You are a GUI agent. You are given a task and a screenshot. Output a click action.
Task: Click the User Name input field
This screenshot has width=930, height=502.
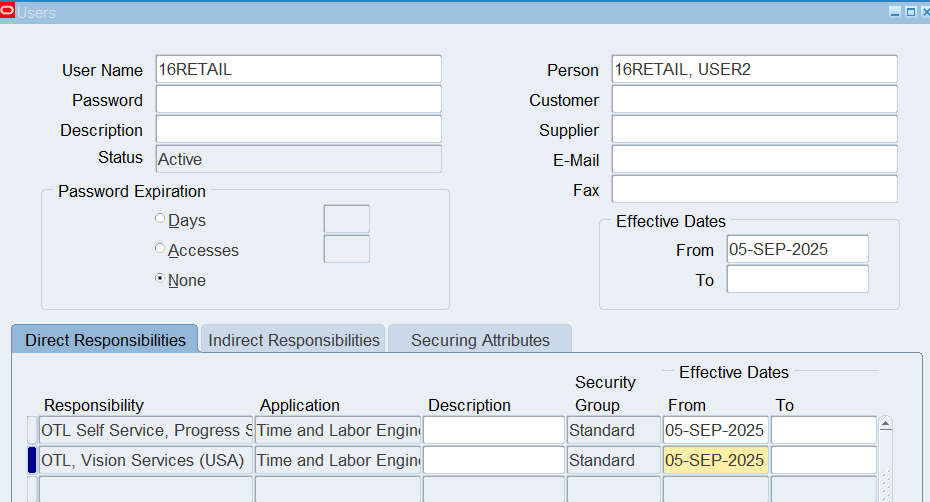(x=298, y=69)
